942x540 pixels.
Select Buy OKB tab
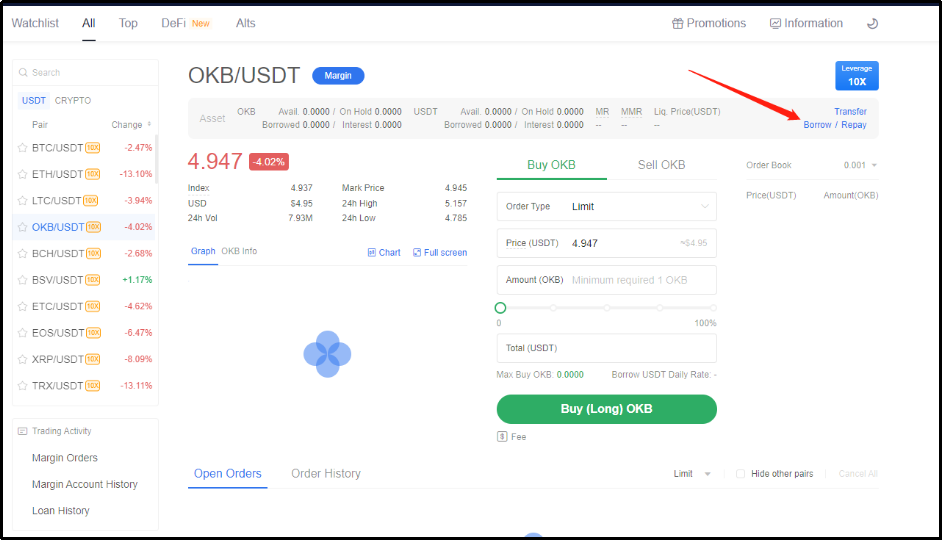pos(552,165)
